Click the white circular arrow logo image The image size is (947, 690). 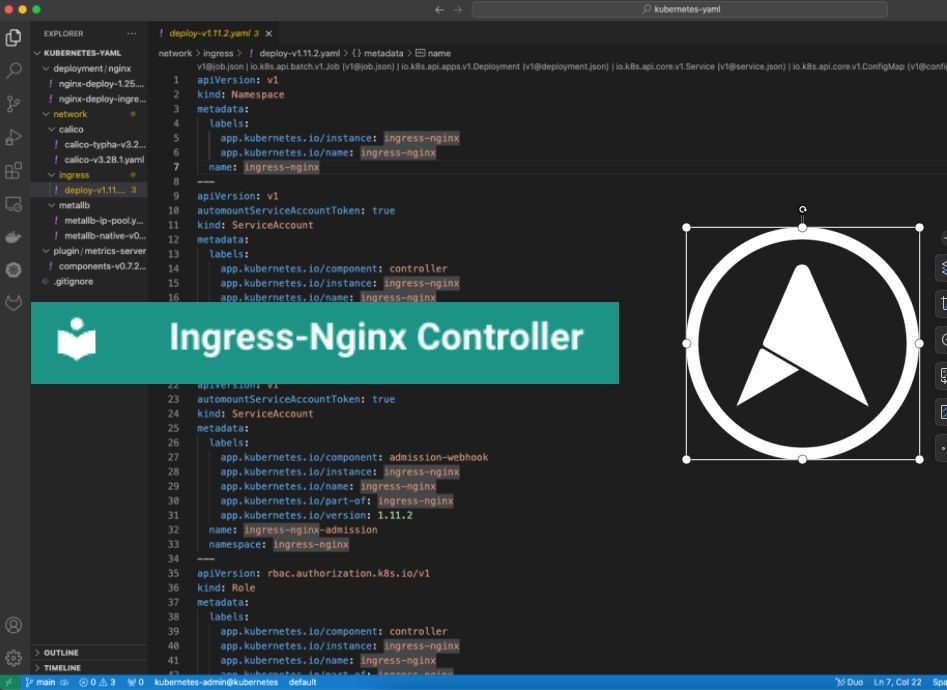point(803,343)
